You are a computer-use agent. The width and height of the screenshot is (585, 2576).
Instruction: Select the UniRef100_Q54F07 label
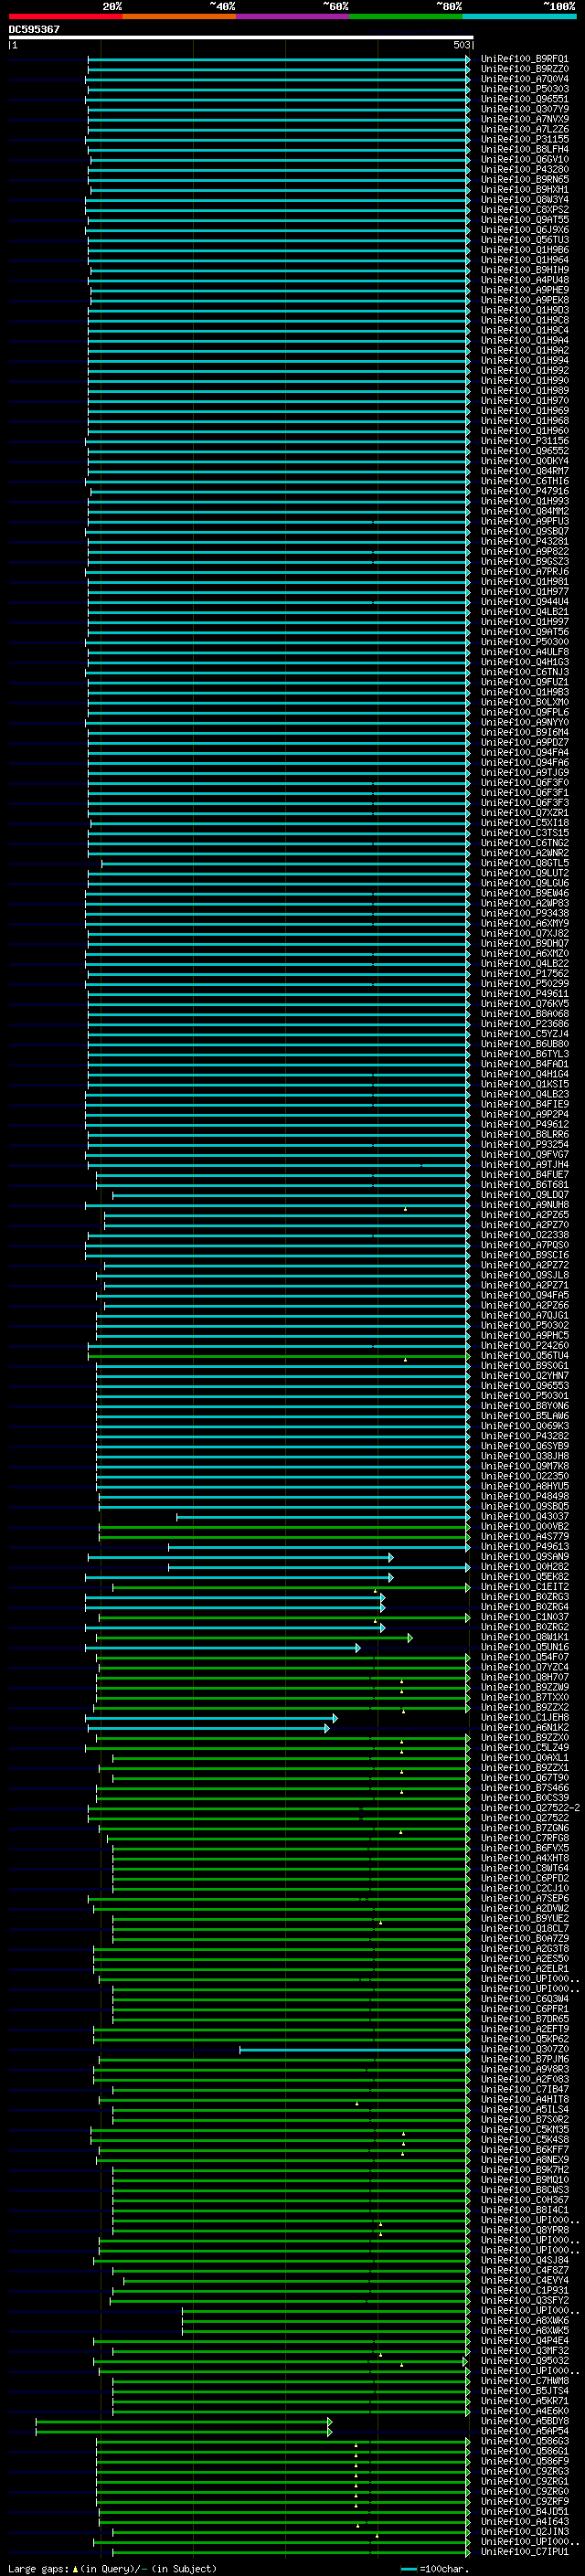click(x=524, y=1657)
